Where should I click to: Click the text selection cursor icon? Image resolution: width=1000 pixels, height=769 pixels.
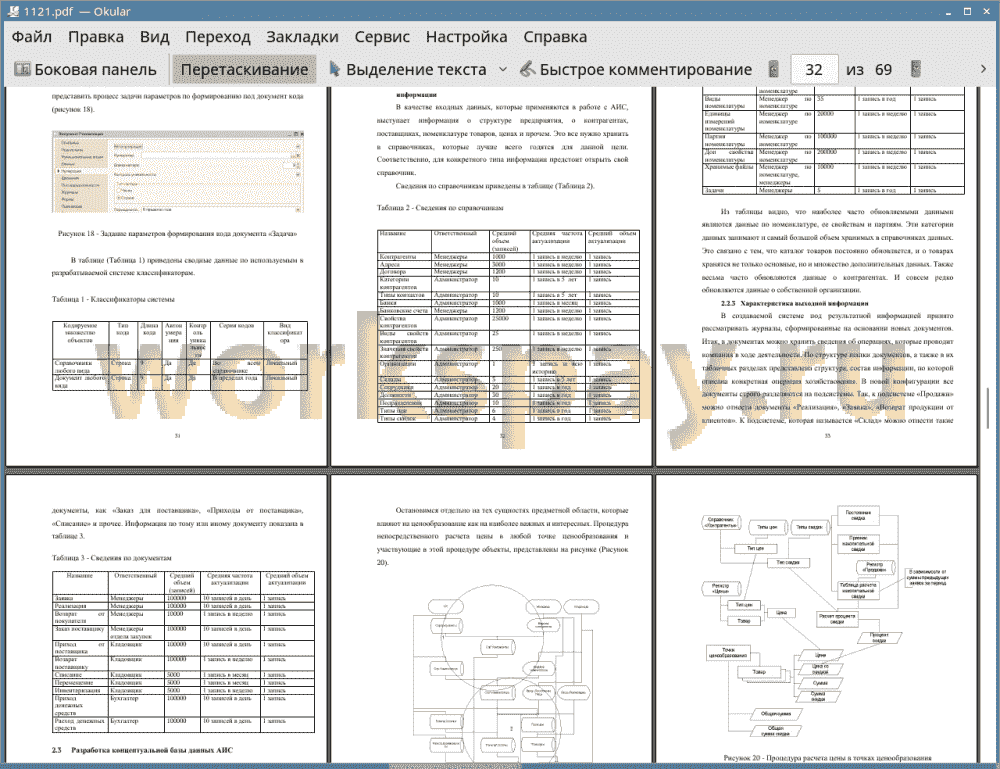334,69
